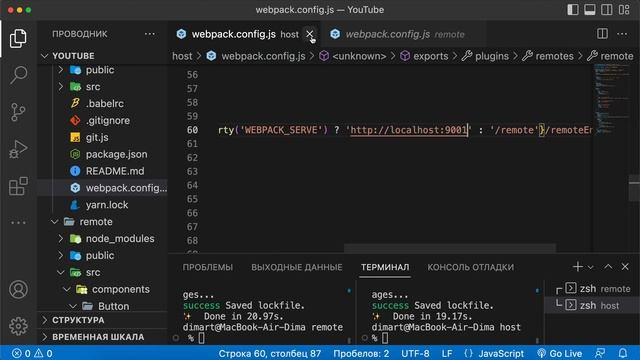
Task: Show additional activity bar views
Action: [x=18, y=223]
